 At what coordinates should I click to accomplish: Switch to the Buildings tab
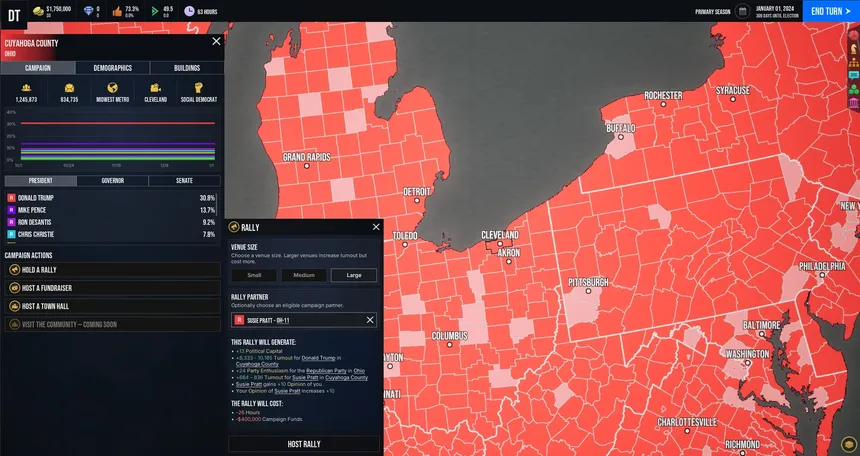[x=187, y=68]
